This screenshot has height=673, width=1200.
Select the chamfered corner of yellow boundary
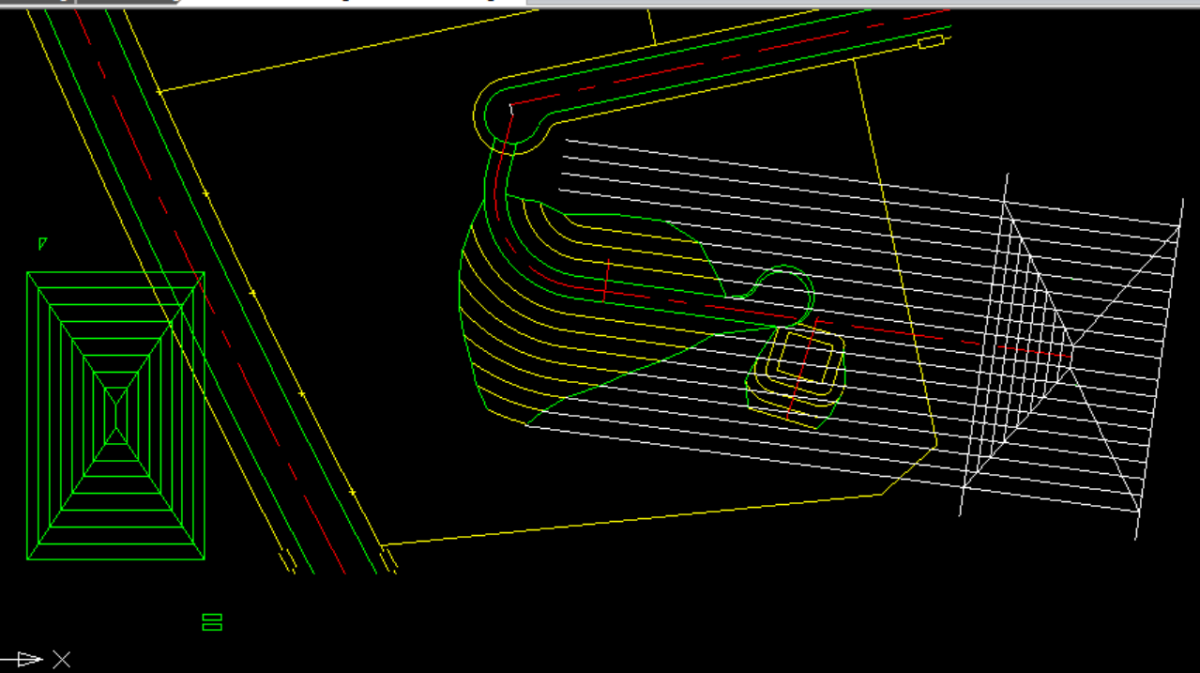909,466
